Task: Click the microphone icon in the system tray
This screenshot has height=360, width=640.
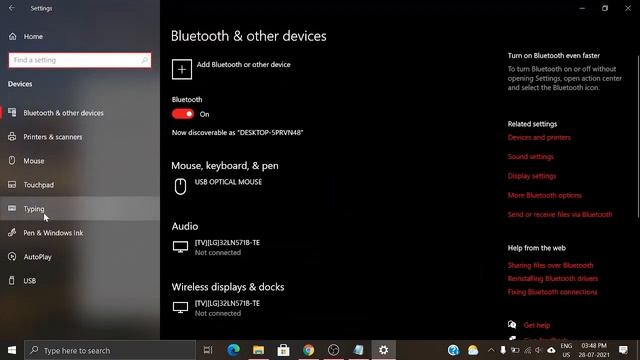Action: (503, 350)
